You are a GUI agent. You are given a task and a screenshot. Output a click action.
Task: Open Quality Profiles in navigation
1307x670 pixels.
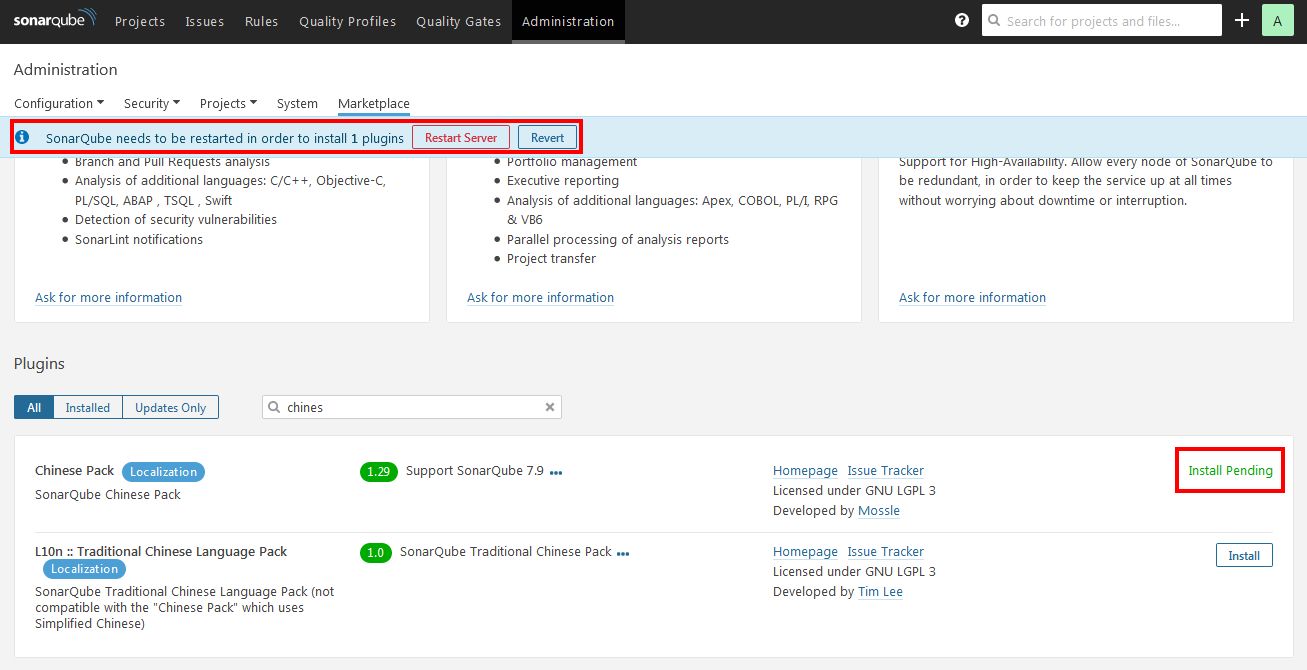[x=347, y=21]
